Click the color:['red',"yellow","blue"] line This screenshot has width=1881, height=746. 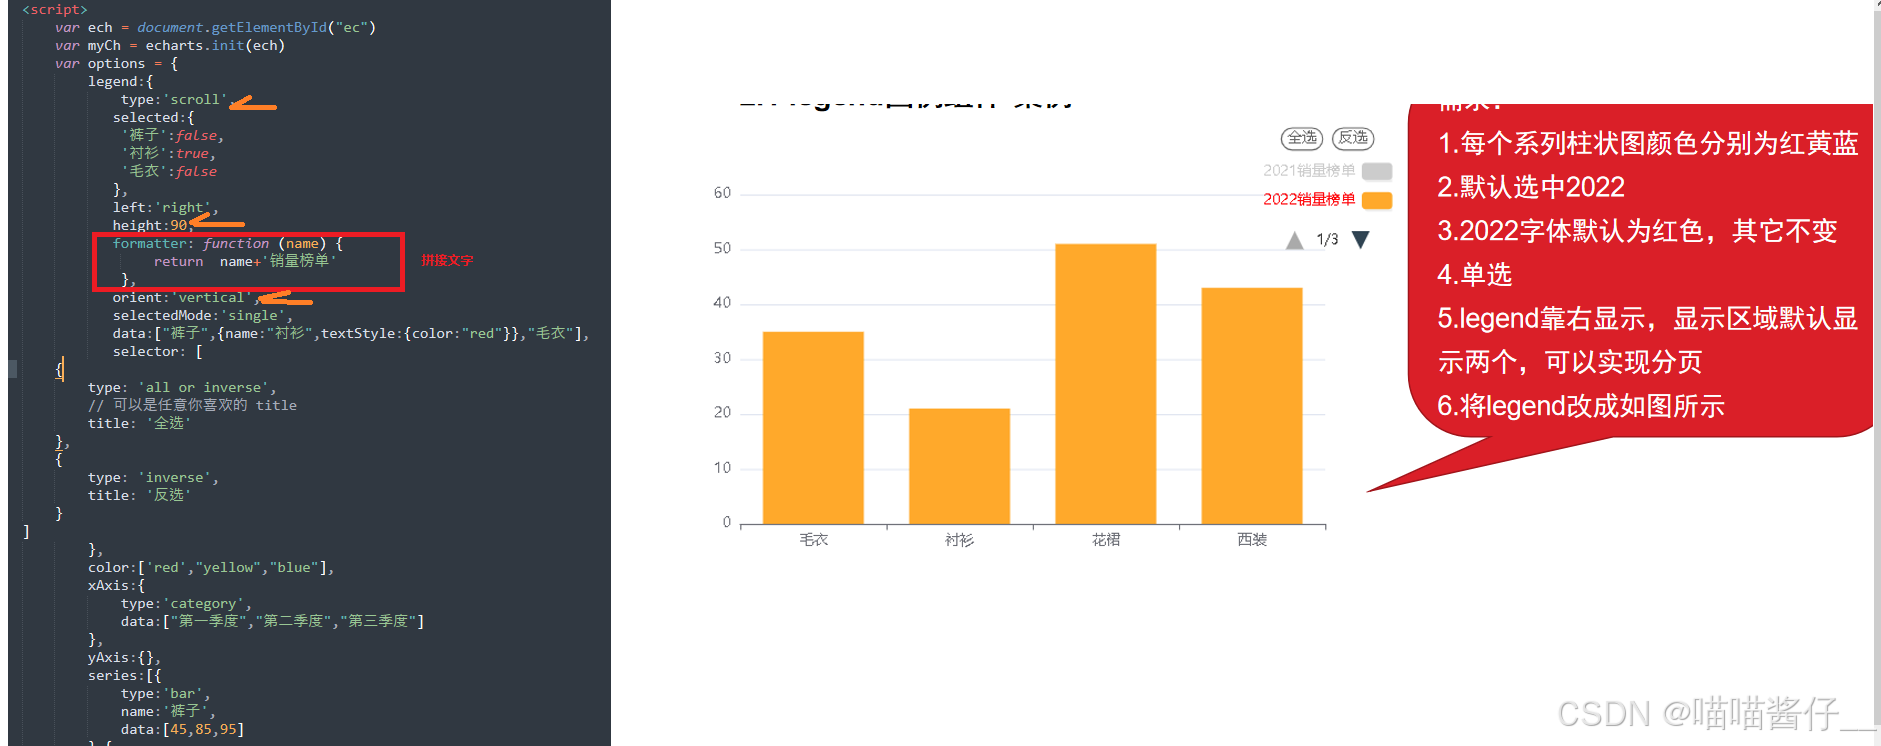[x=211, y=568]
